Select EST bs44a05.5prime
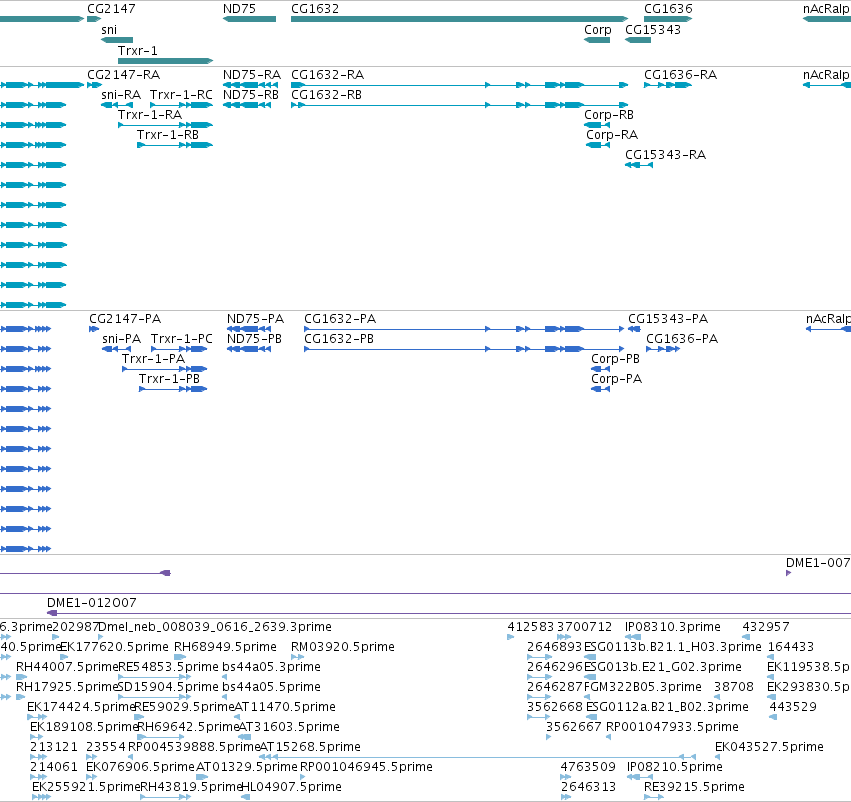Image resolution: width=851 pixels, height=802 pixels. coord(271,687)
